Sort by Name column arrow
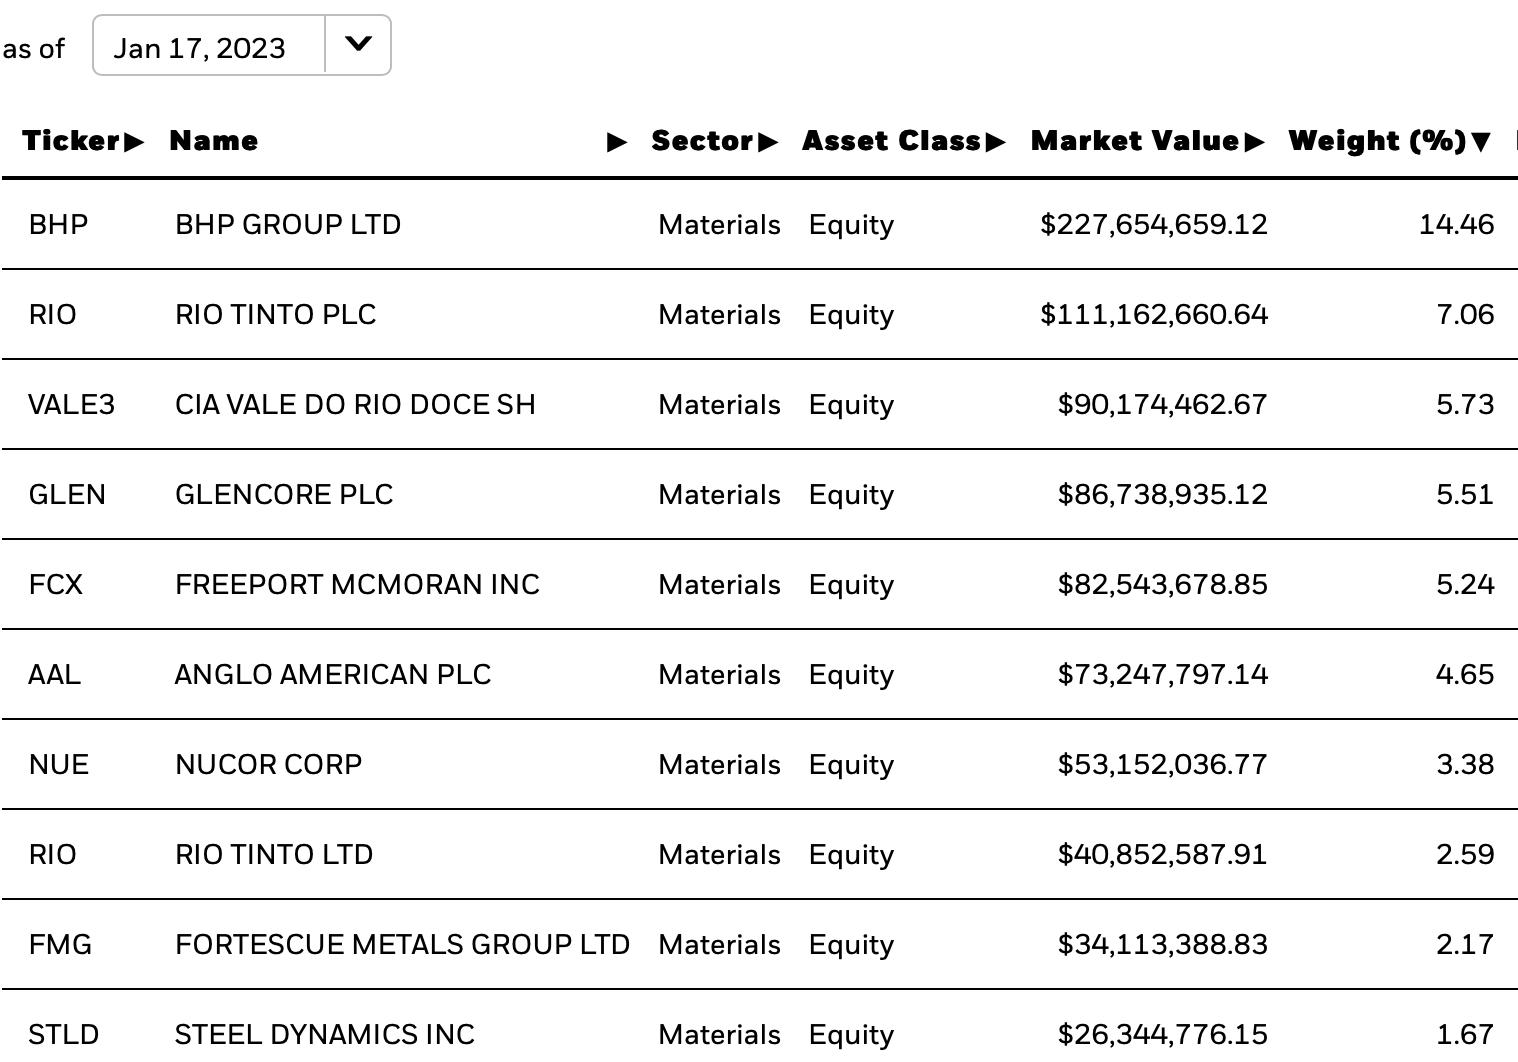Image resolution: width=1518 pixels, height=1062 pixels. tap(618, 142)
